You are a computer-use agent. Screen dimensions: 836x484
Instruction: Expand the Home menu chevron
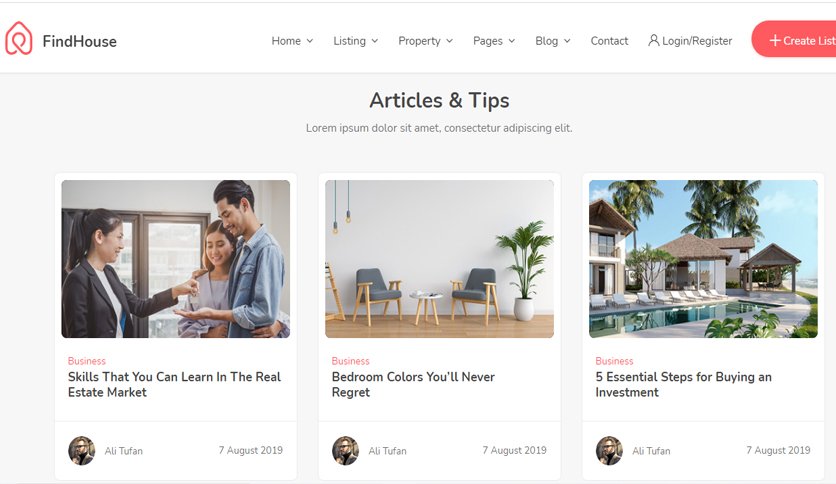click(310, 41)
